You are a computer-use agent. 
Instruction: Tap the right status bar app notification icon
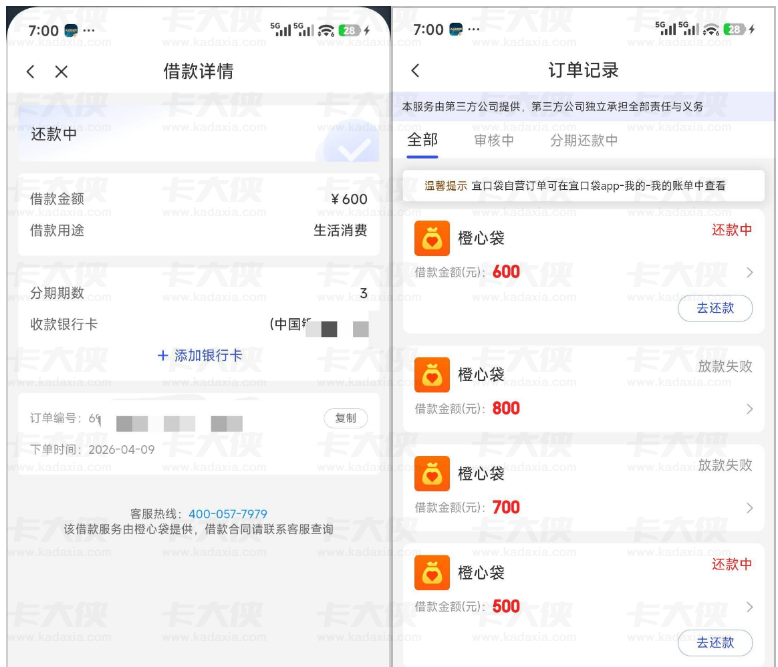(x=456, y=29)
